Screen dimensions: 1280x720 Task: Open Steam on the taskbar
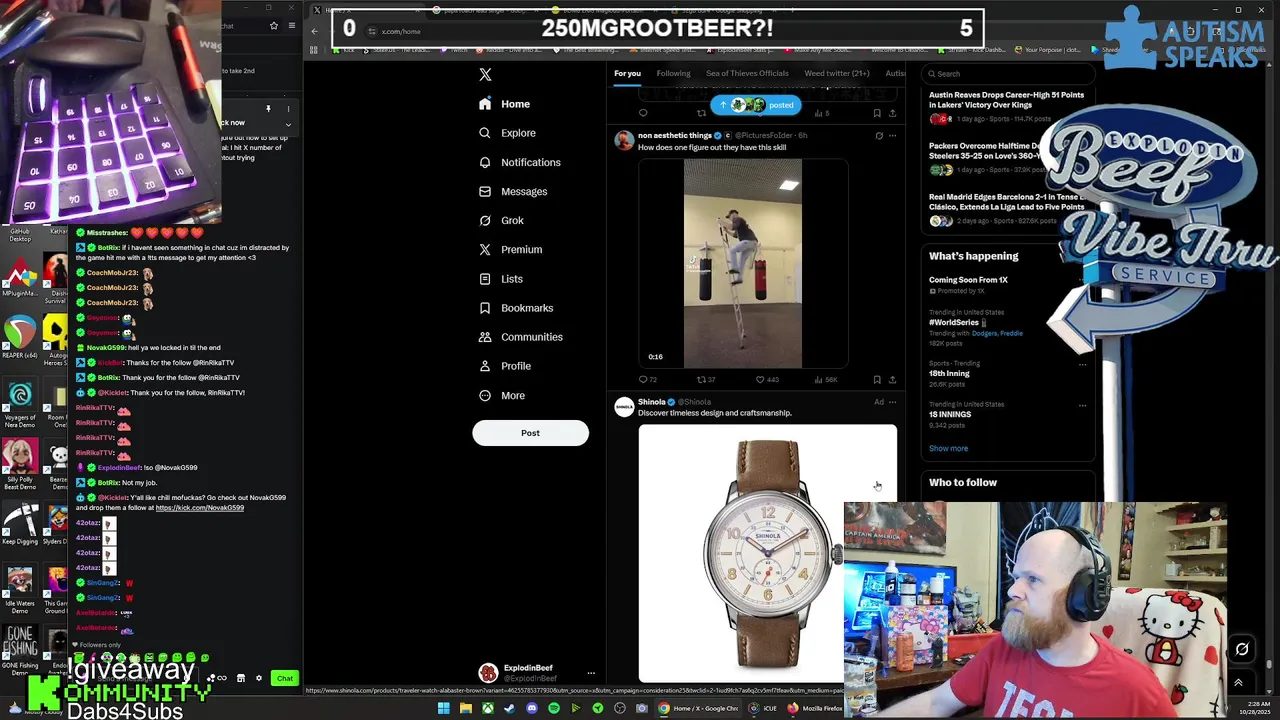(509, 708)
